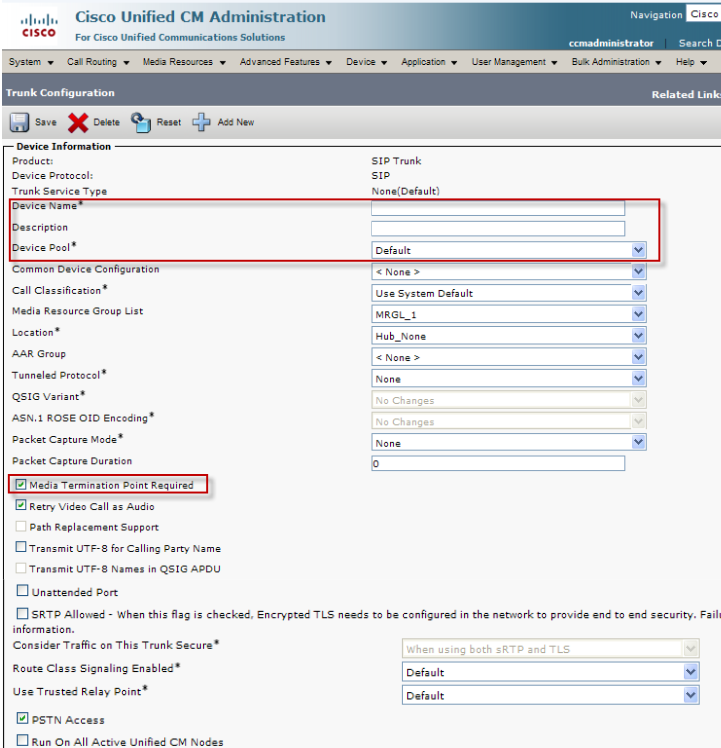721x748 pixels.
Task: Open the Device Pool dropdown
Action: pos(509,250)
